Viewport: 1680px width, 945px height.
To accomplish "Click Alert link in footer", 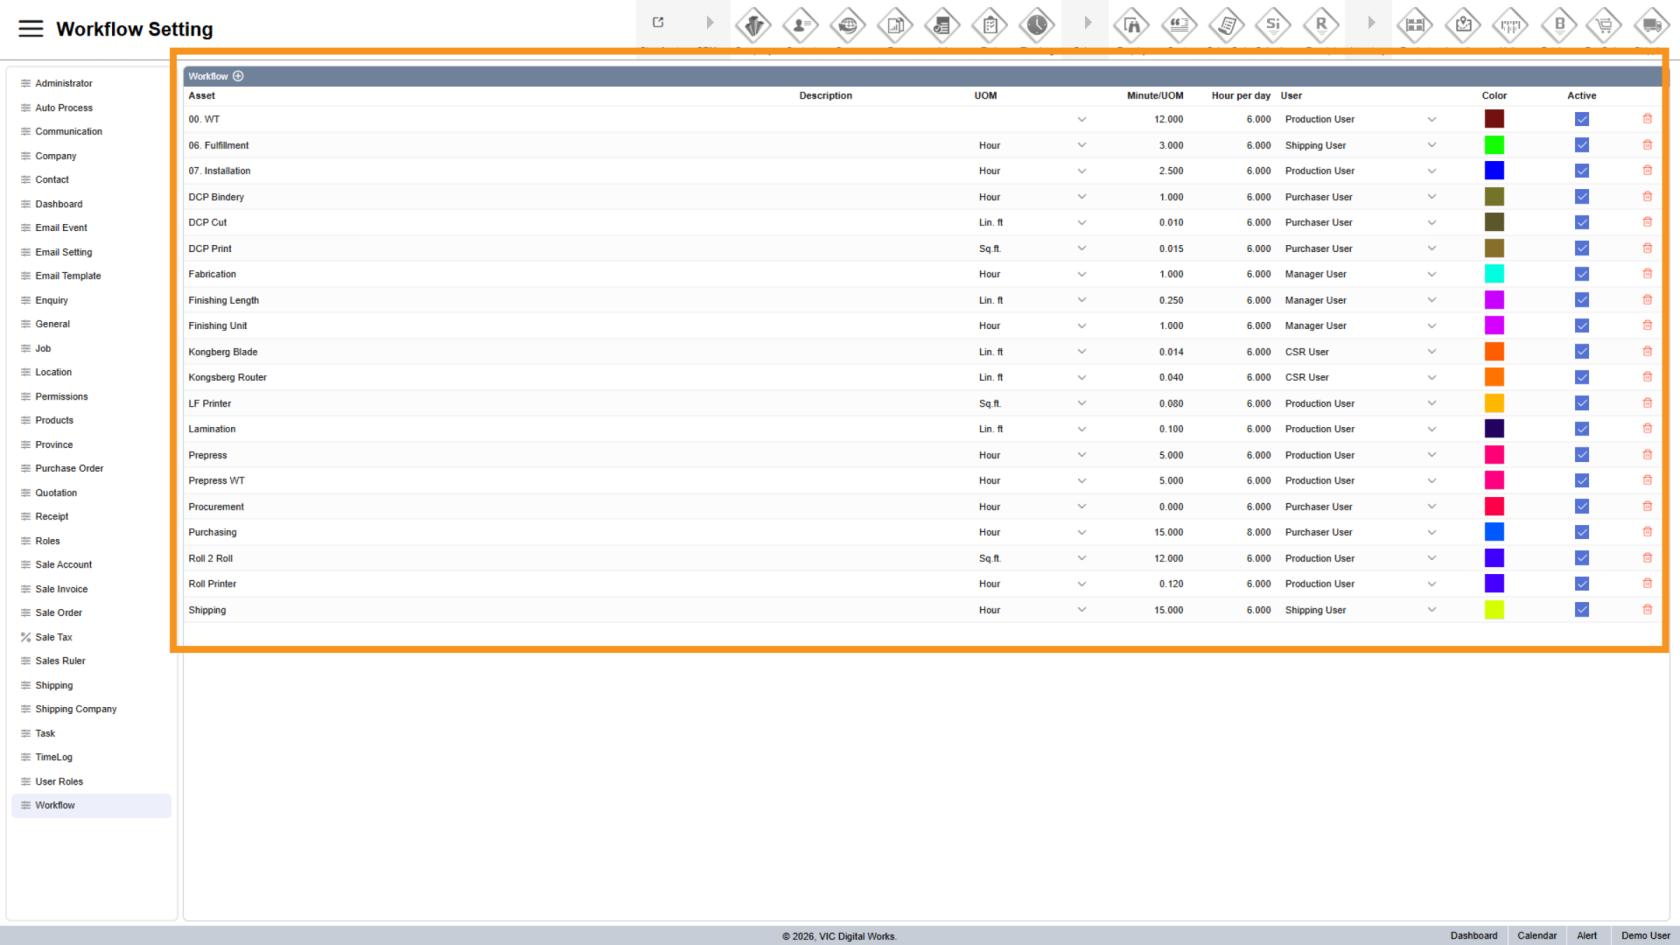I will pyautogui.click(x=1587, y=936).
